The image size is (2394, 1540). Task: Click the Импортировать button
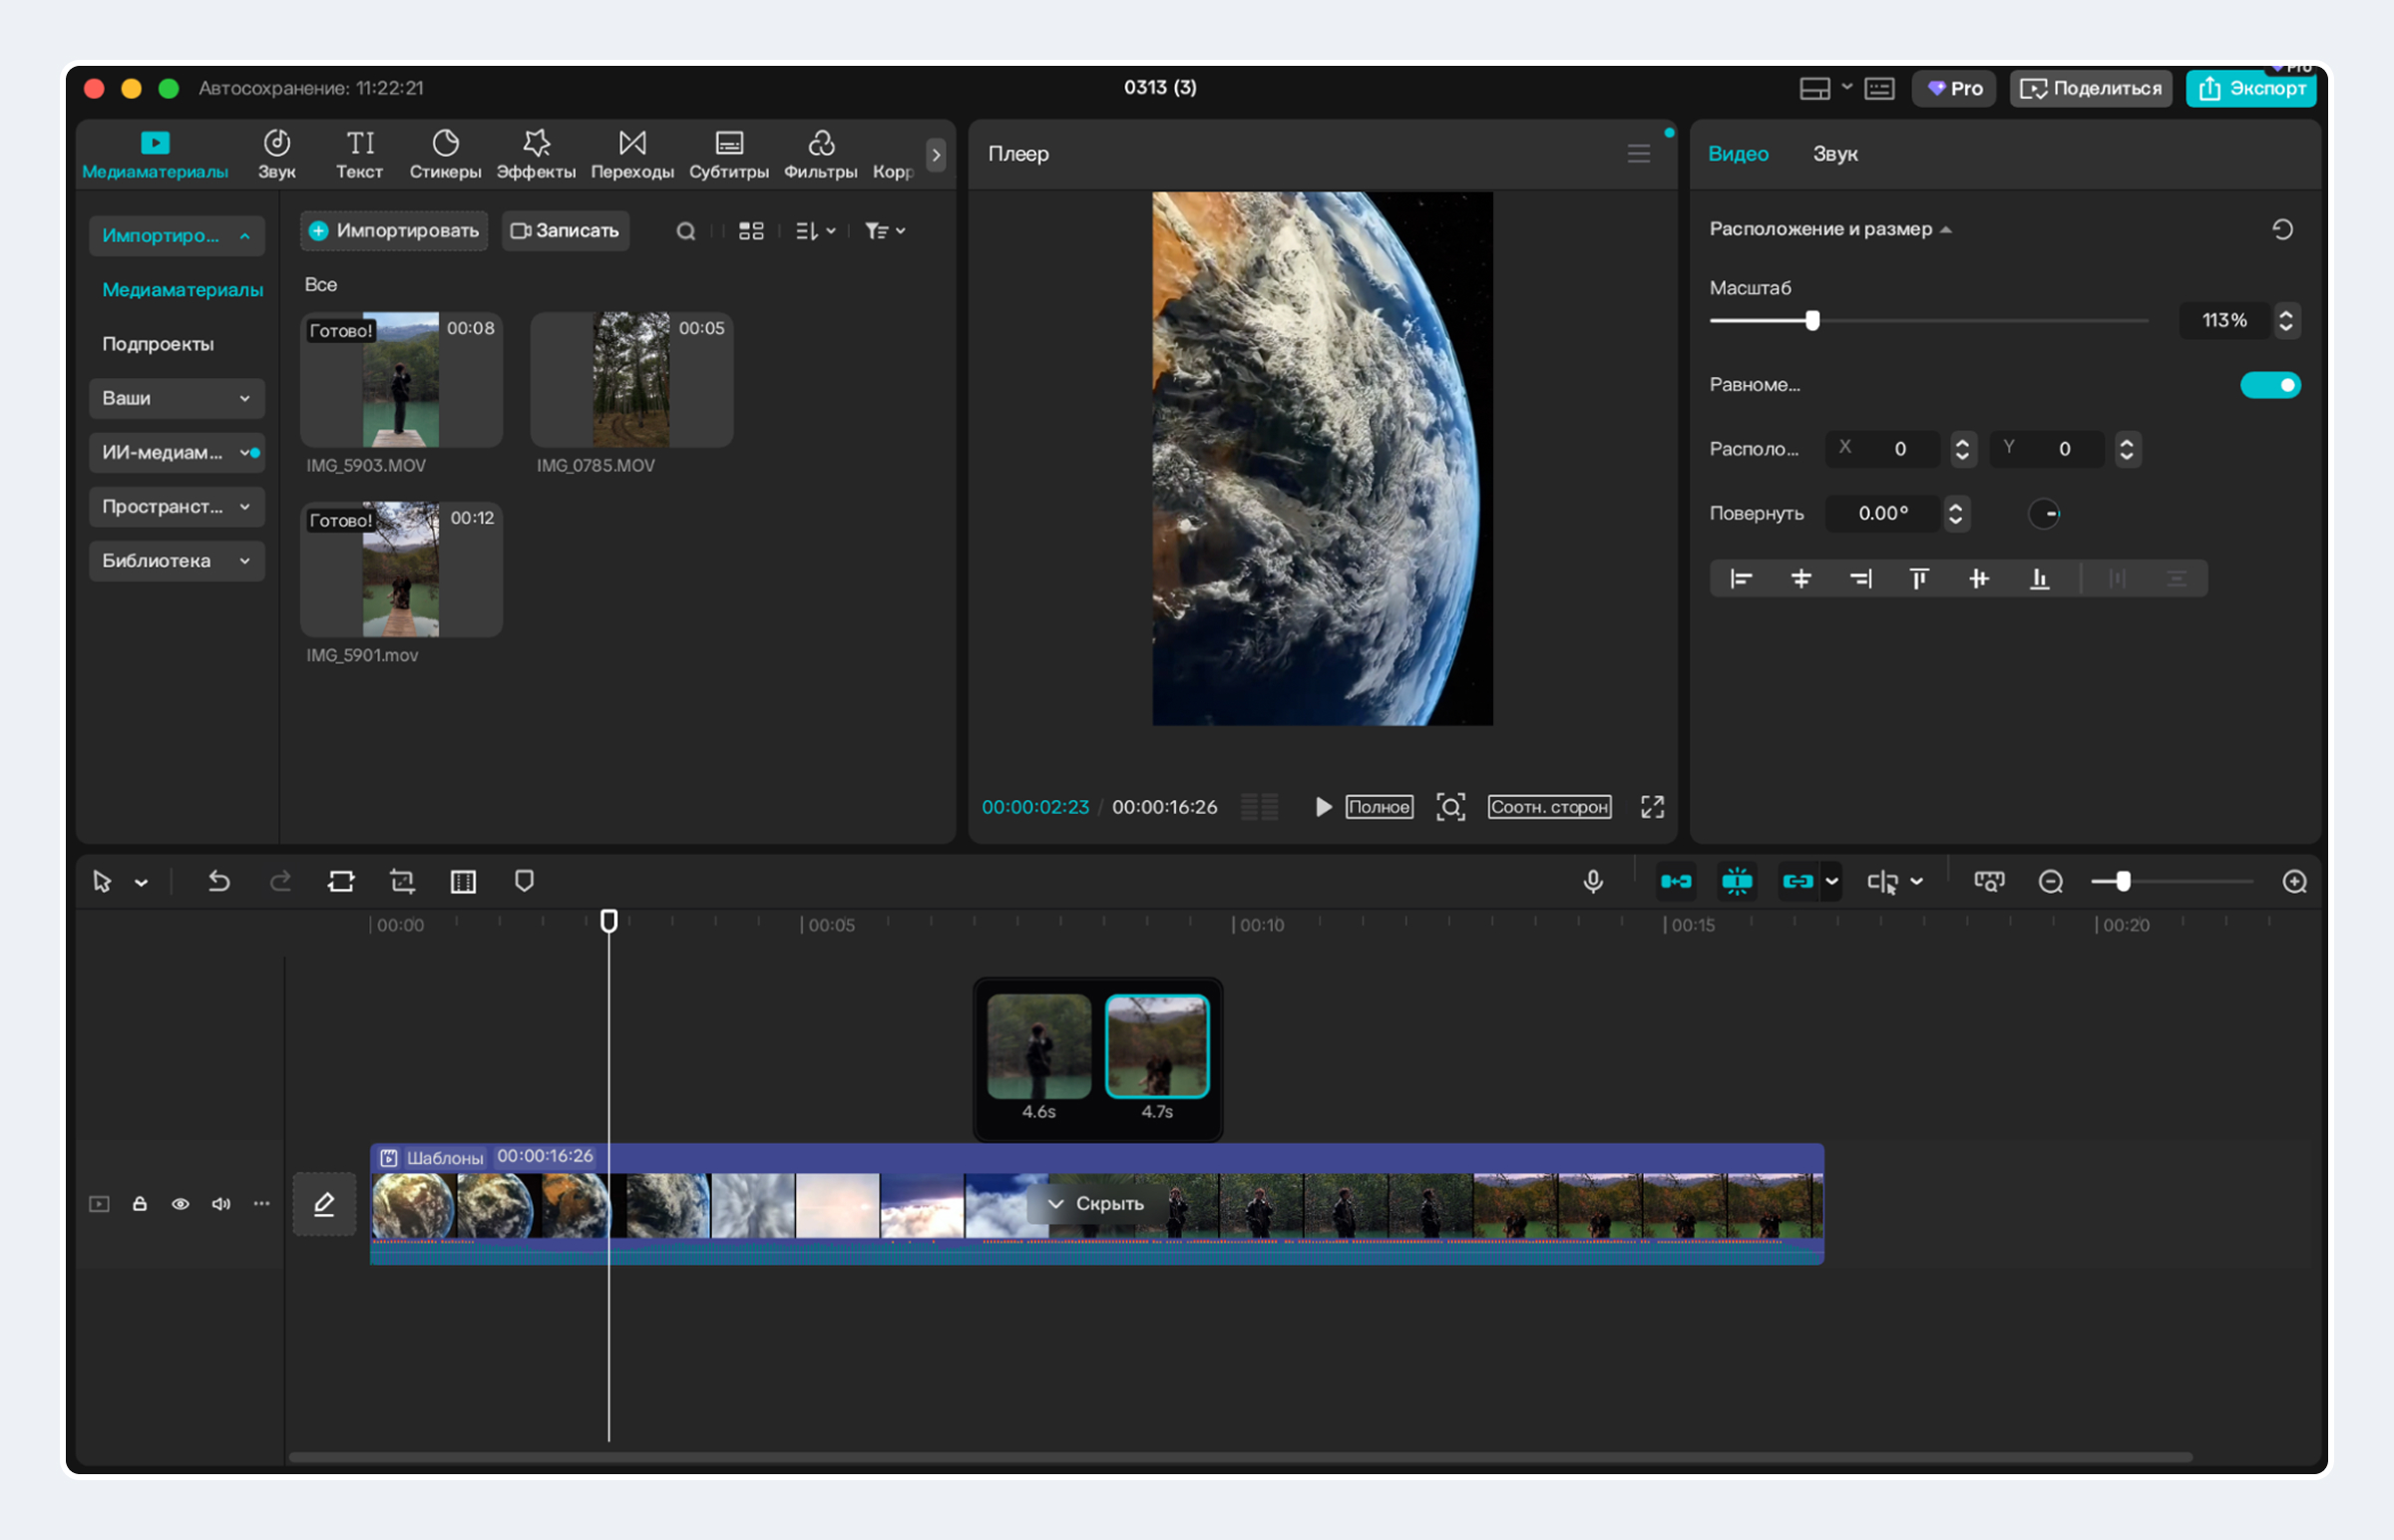coord(394,231)
